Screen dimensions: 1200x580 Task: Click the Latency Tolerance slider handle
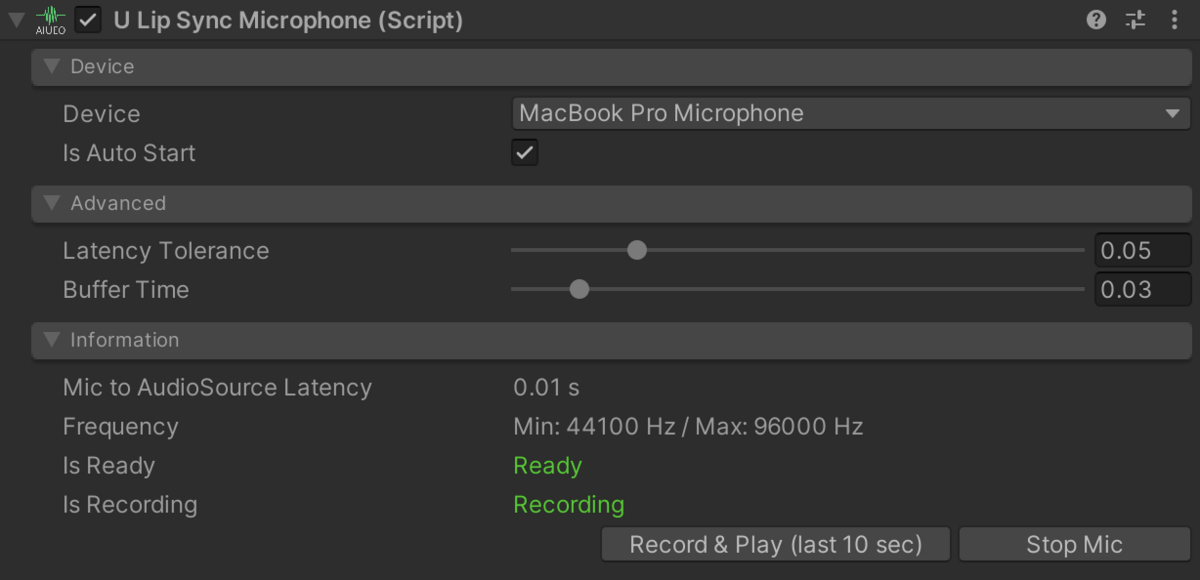click(x=637, y=250)
